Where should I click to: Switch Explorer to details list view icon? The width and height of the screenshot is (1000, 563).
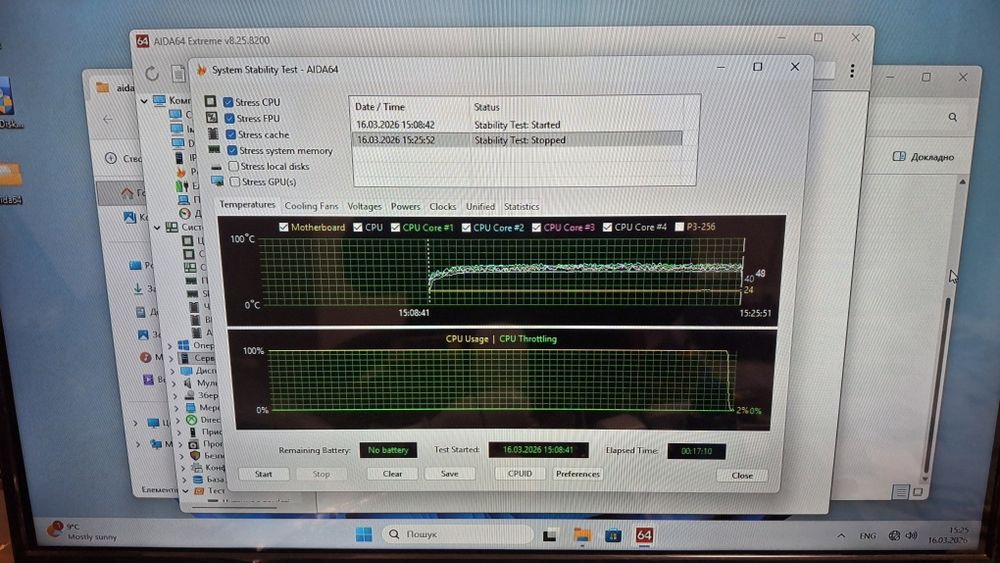point(901,492)
